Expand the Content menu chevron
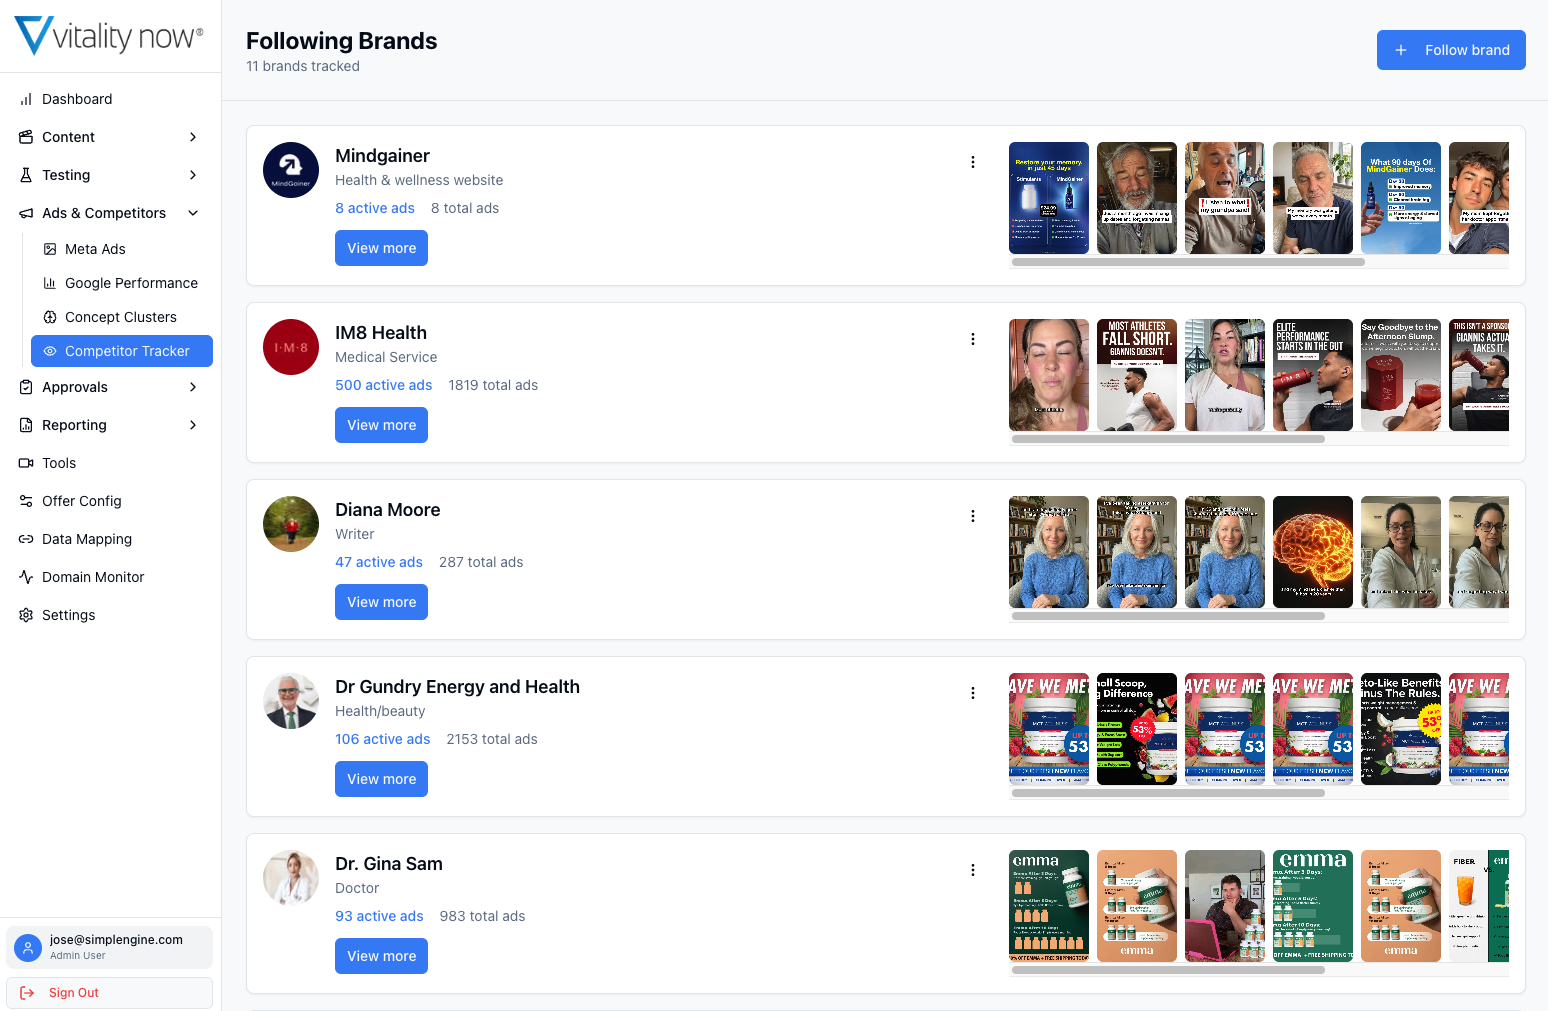The height and width of the screenshot is (1011, 1548). pos(193,137)
